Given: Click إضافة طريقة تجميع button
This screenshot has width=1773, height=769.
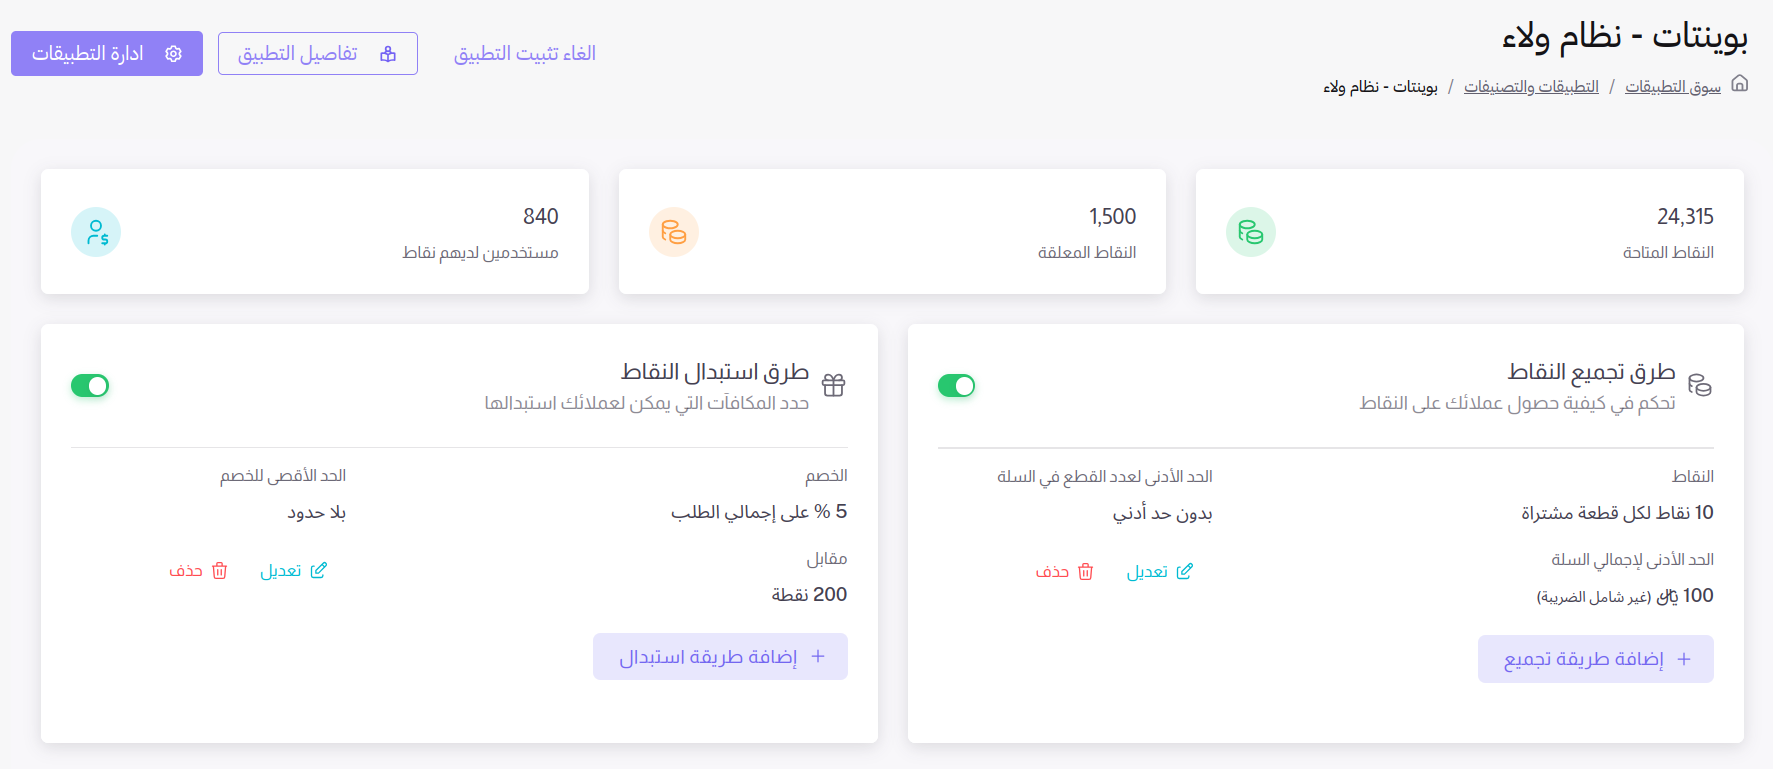Looking at the screenshot, I should [1596, 658].
